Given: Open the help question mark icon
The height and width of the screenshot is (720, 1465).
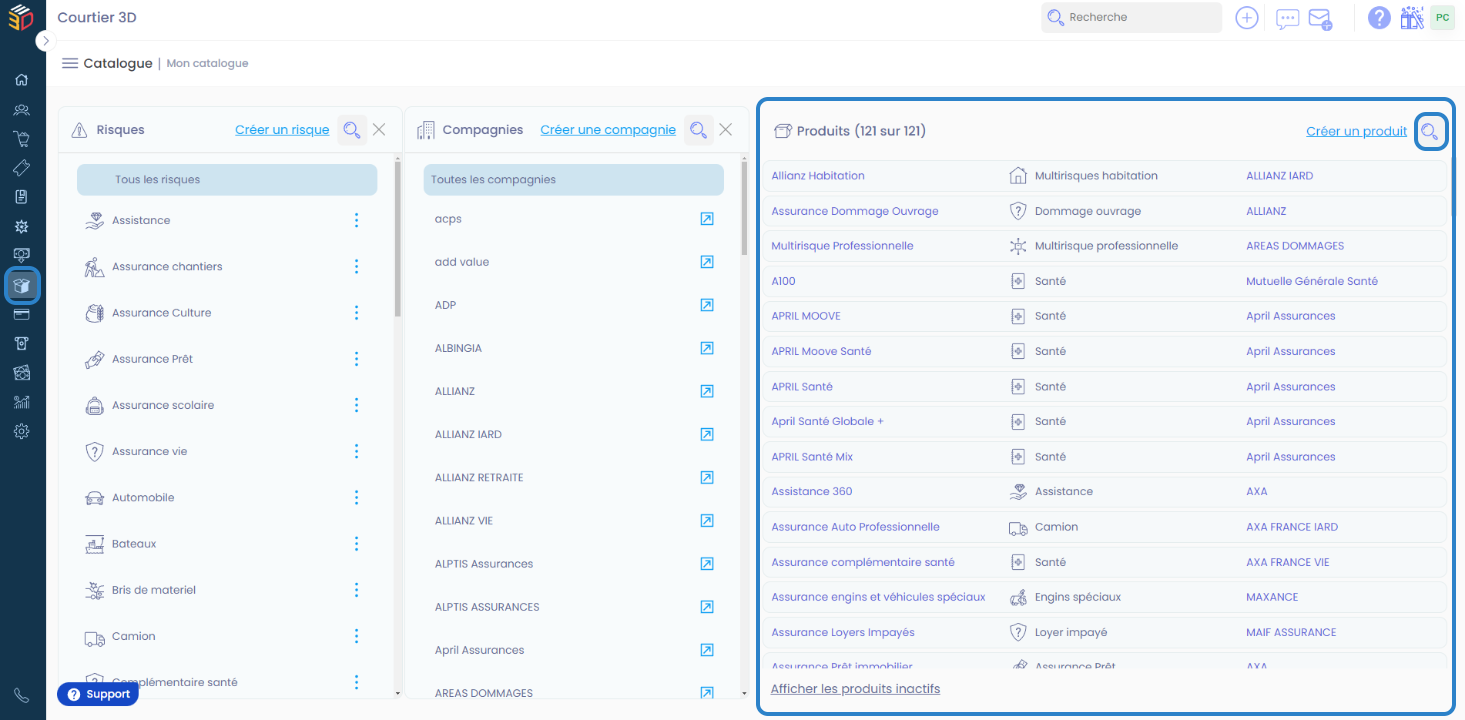Looking at the screenshot, I should [1379, 18].
